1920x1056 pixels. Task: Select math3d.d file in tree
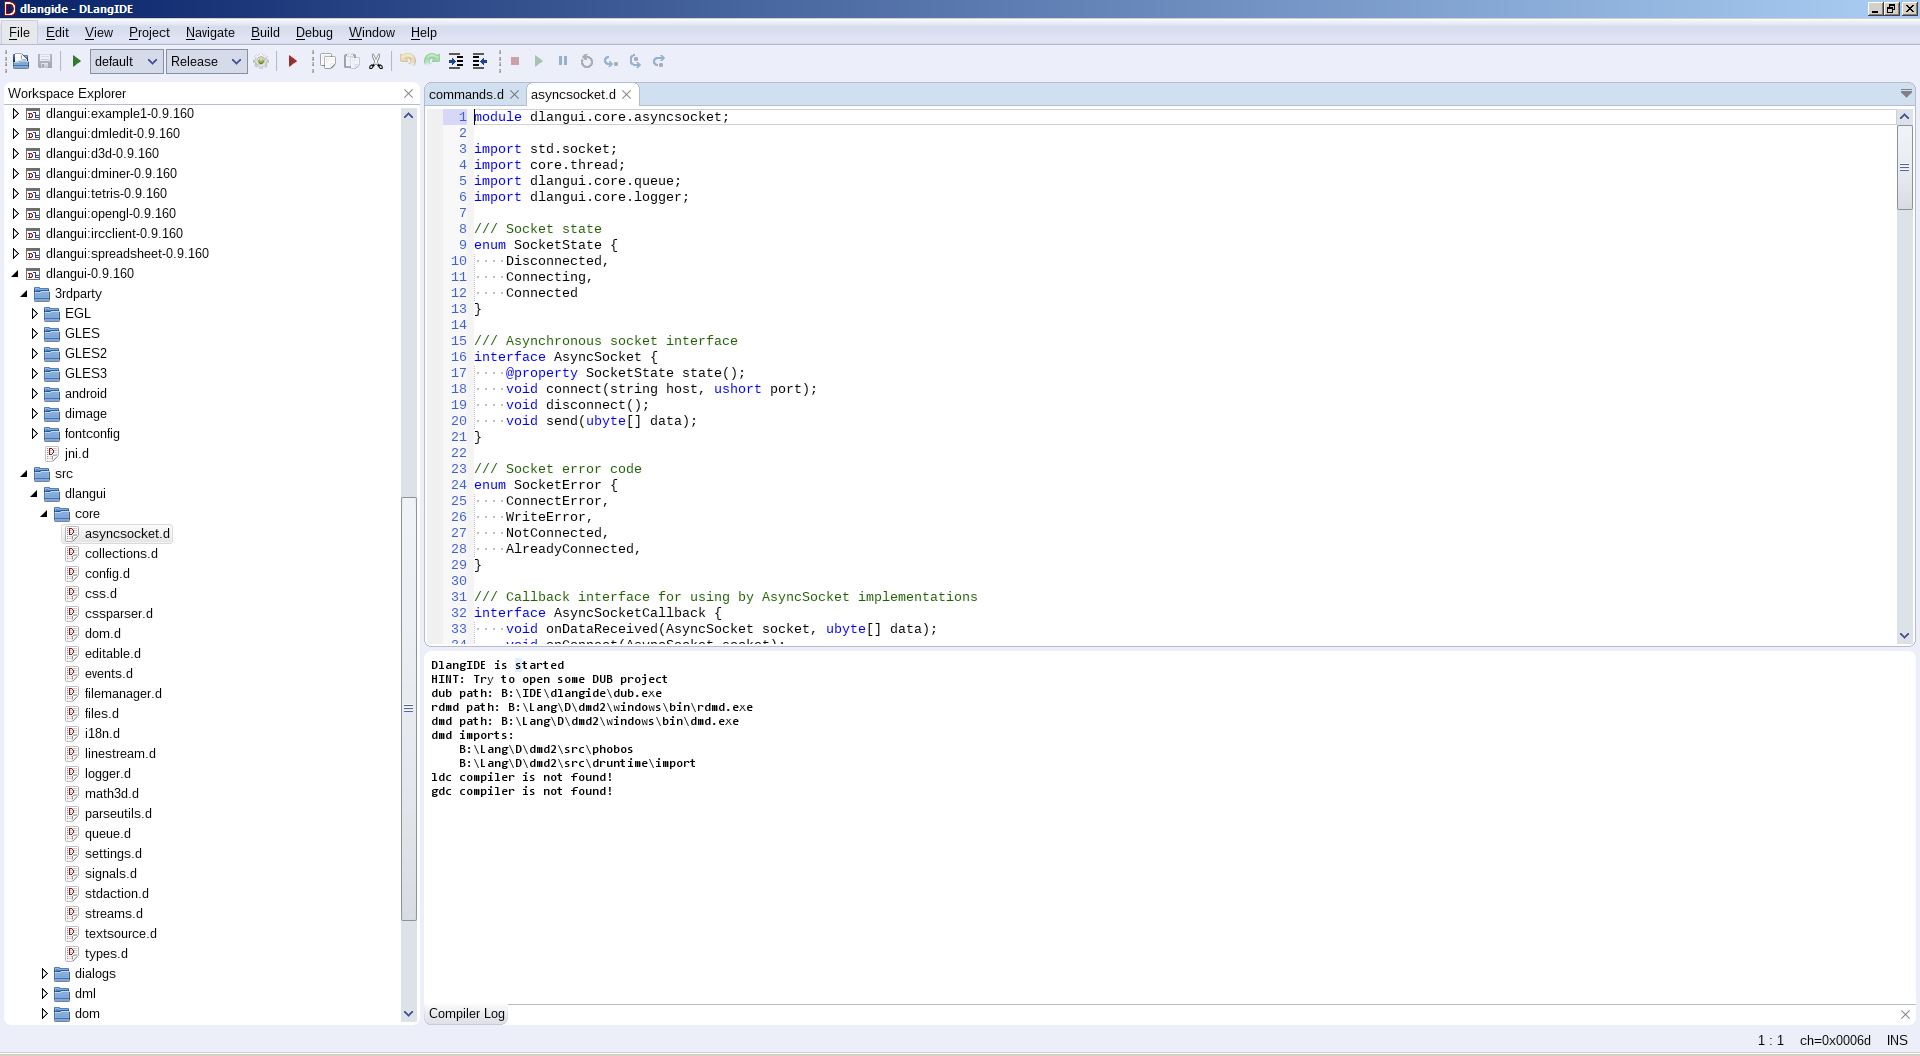[x=112, y=793]
